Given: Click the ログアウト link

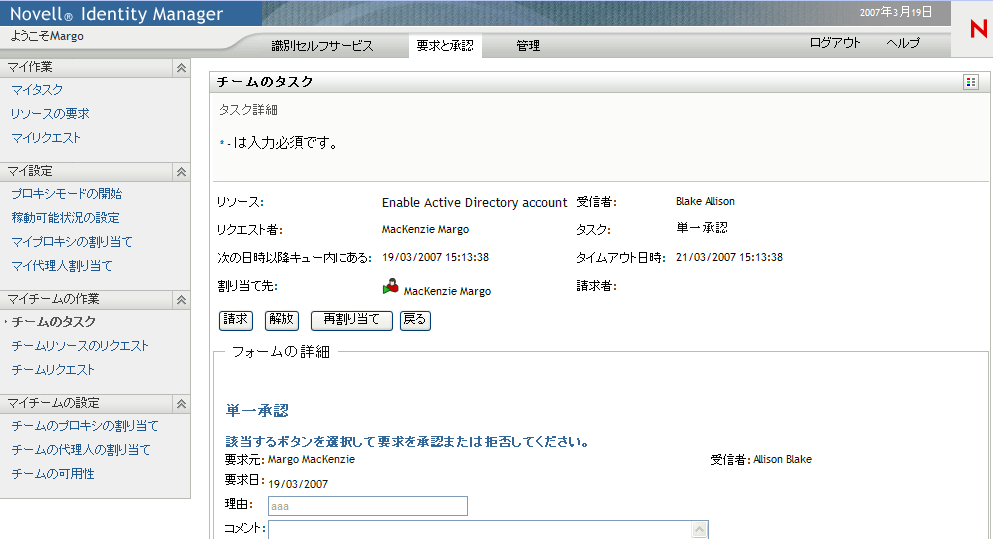Looking at the screenshot, I should [x=835, y=43].
